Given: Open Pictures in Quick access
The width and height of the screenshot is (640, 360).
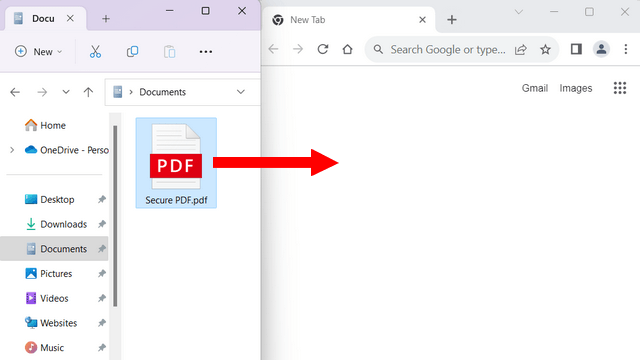Looking at the screenshot, I should [49, 273].
